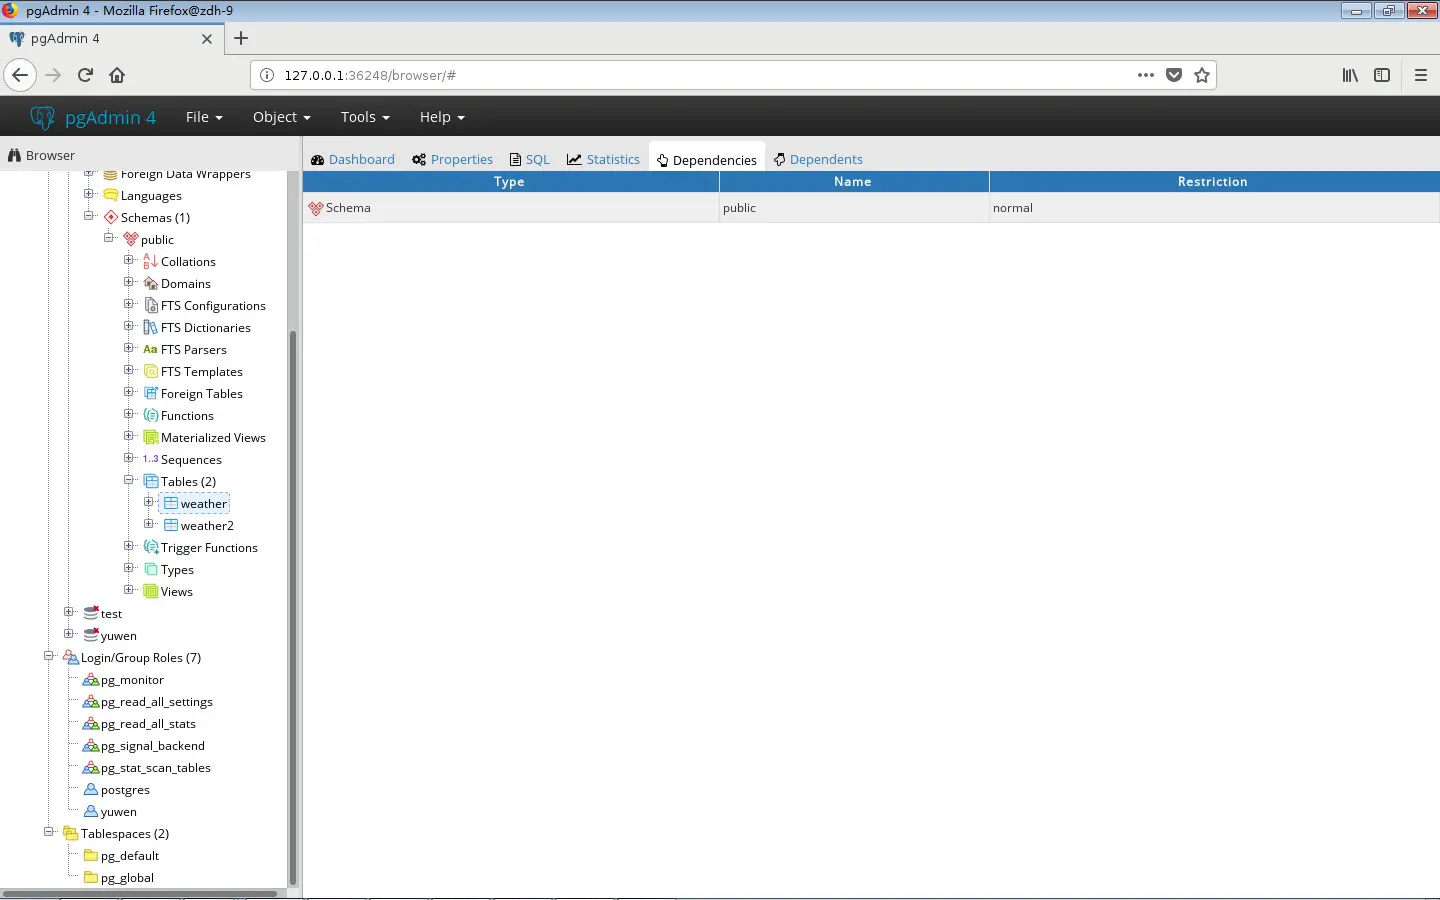Click the postgres role icon
Viewport: 1440px width, 900px height.
click(x=91, y=789)
